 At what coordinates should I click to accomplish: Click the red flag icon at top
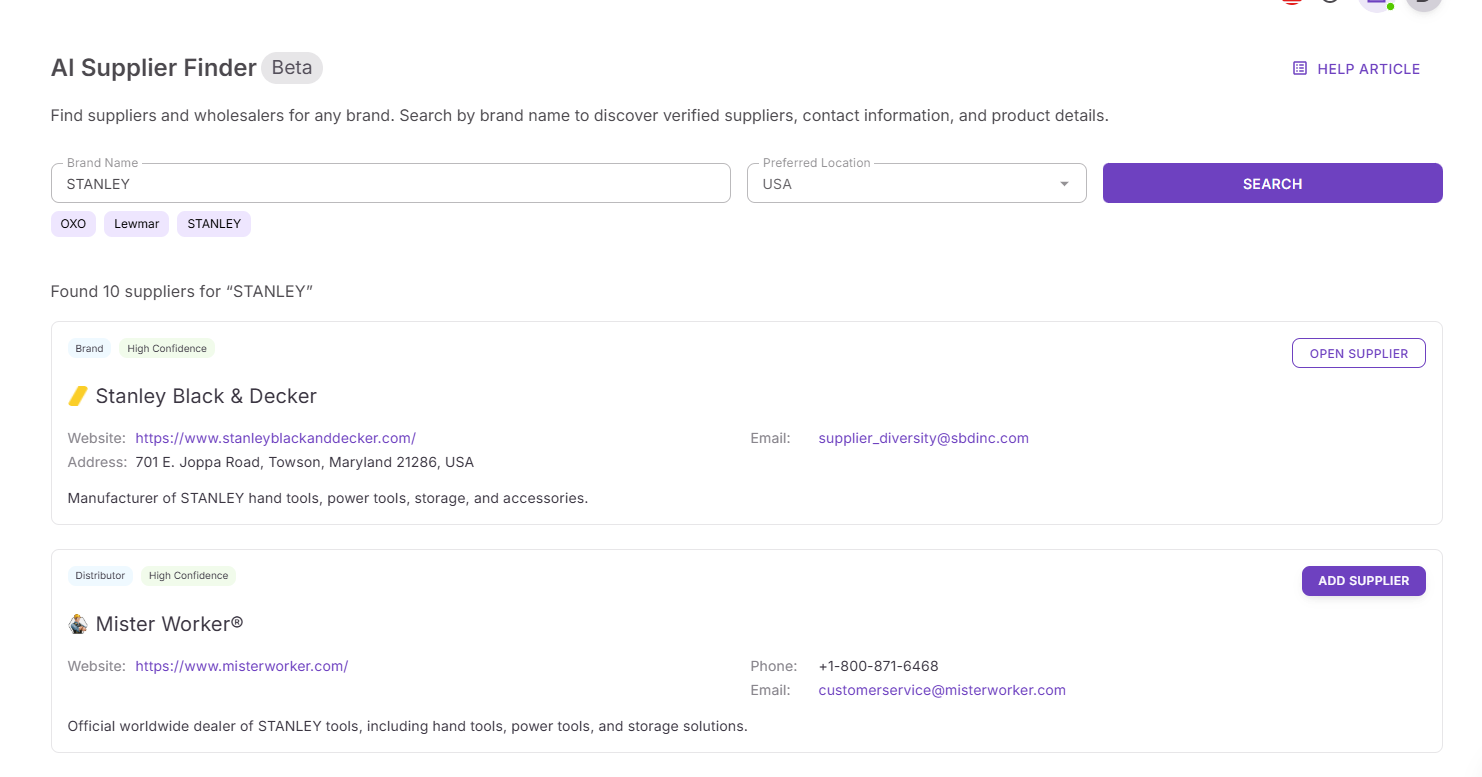coord(1292,2)
